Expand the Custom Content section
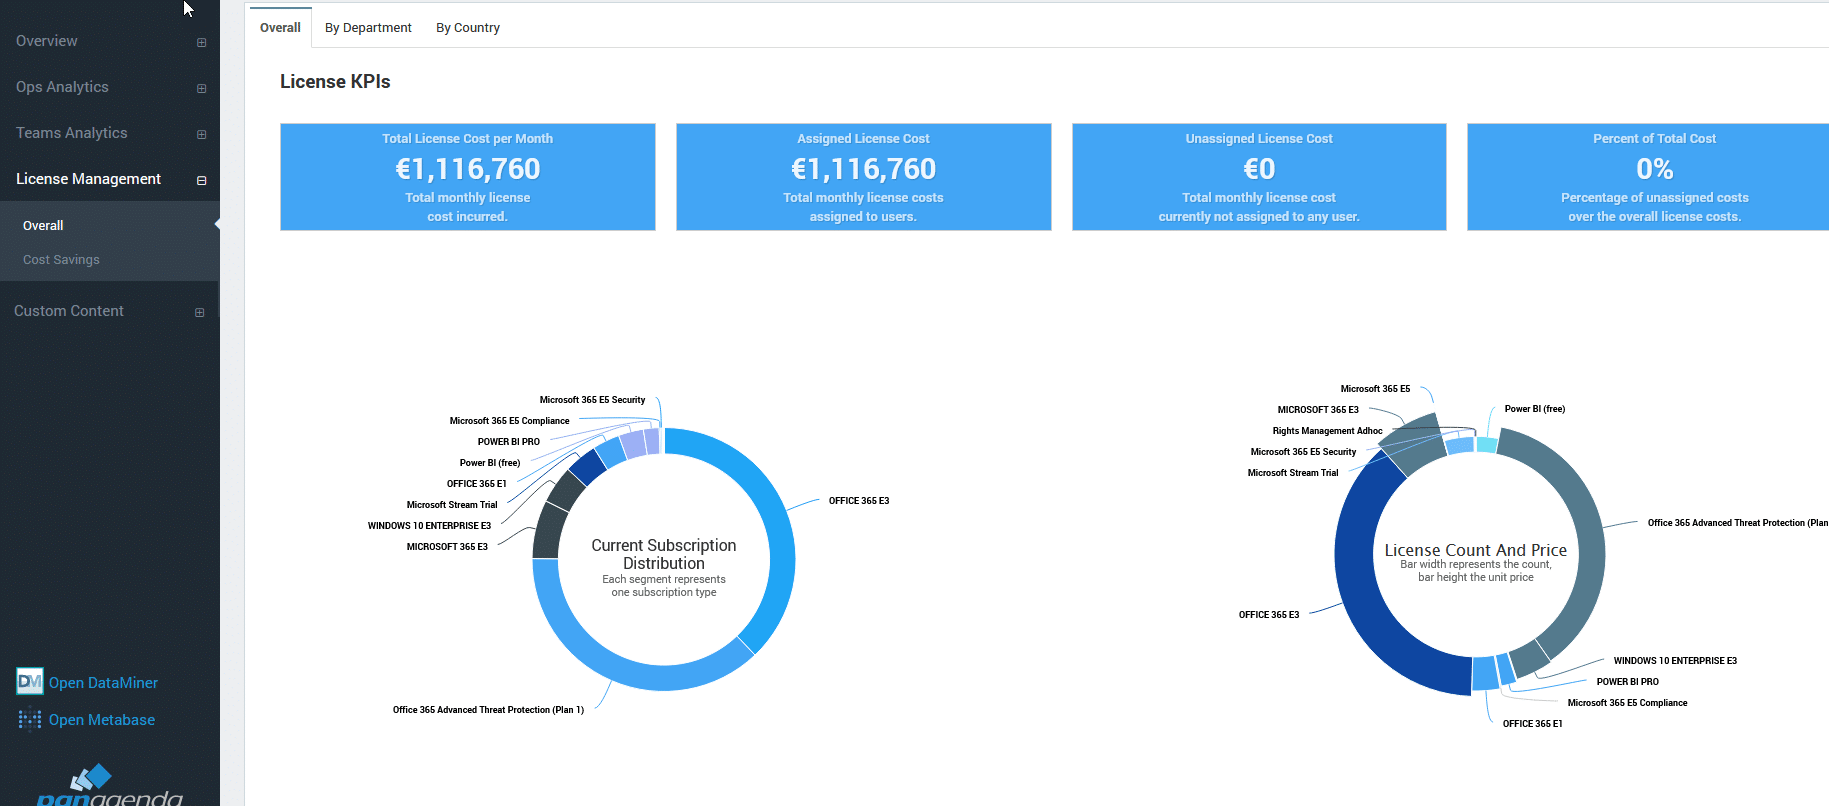 (199, 312)
